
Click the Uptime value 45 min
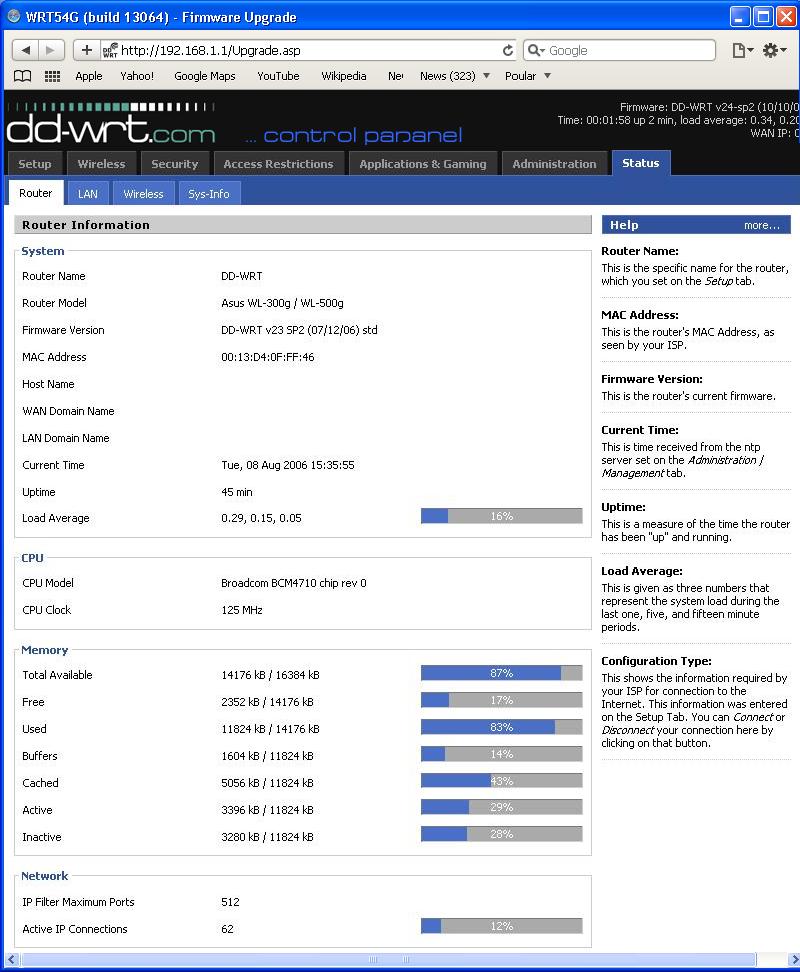(237, 492)
